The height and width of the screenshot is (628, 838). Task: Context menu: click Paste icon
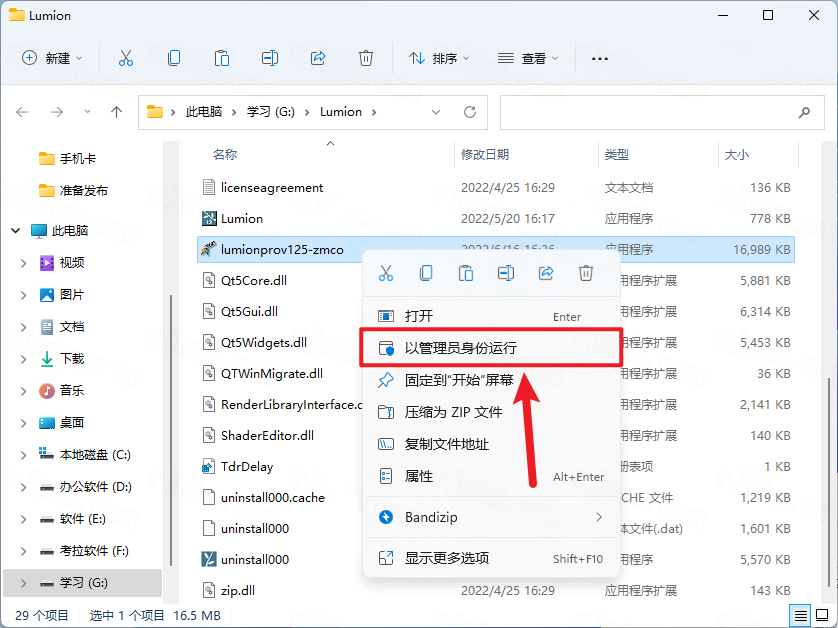pyautogui.click(x=466, y=273)
